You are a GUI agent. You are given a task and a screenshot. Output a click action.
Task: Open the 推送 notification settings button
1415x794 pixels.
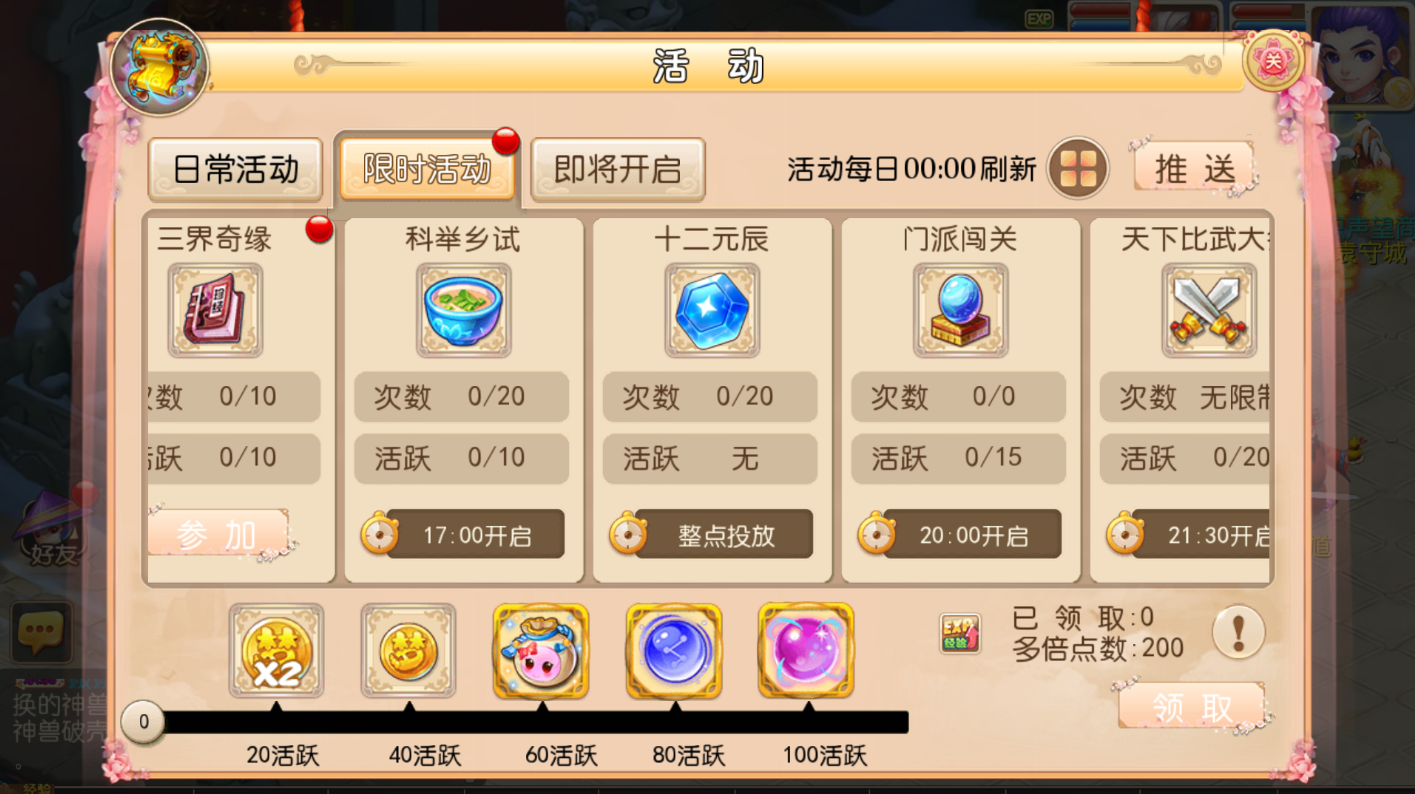pos(1194,168)
